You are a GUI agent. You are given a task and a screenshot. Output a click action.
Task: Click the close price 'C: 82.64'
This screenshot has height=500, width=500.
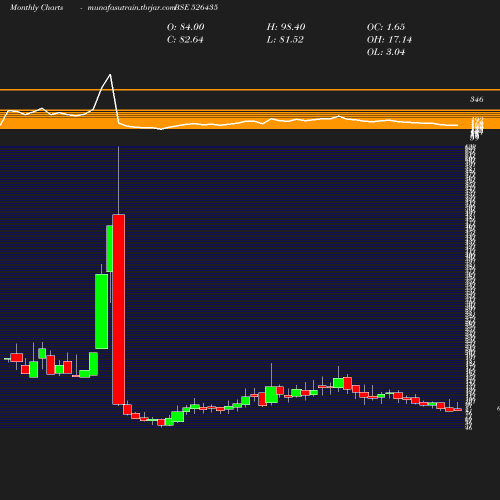coord(185,40)
